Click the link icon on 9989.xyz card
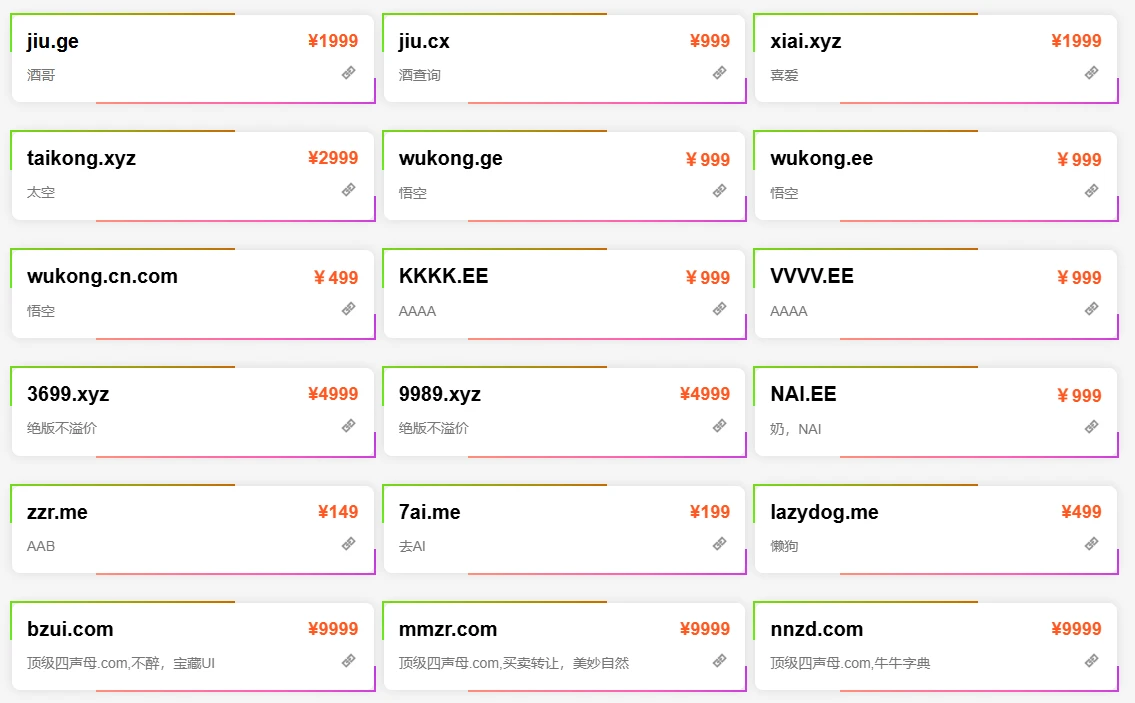Image resolution: width=1135 pixels, height=703 pixels. (719, 426)
